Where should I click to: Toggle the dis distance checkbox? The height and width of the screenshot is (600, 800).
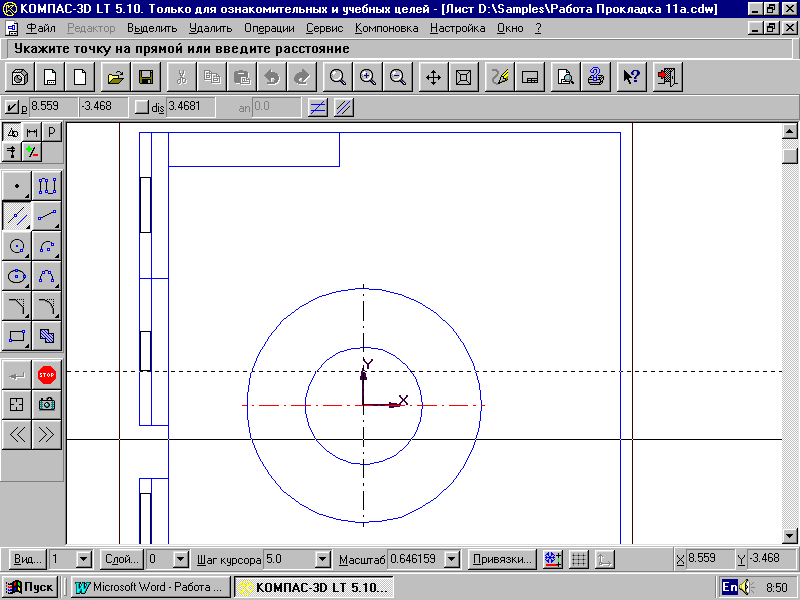coord(142,107)
